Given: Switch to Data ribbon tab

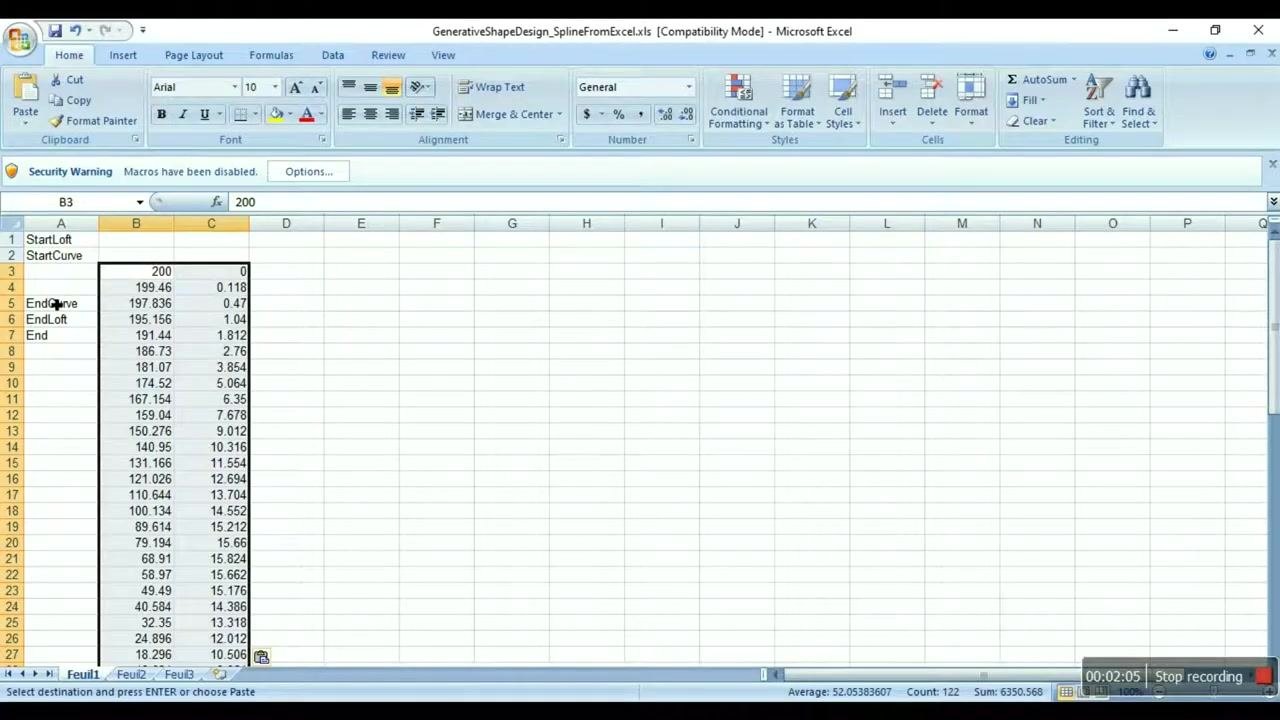Looking at the screenshot, I should tap(333, 55).
